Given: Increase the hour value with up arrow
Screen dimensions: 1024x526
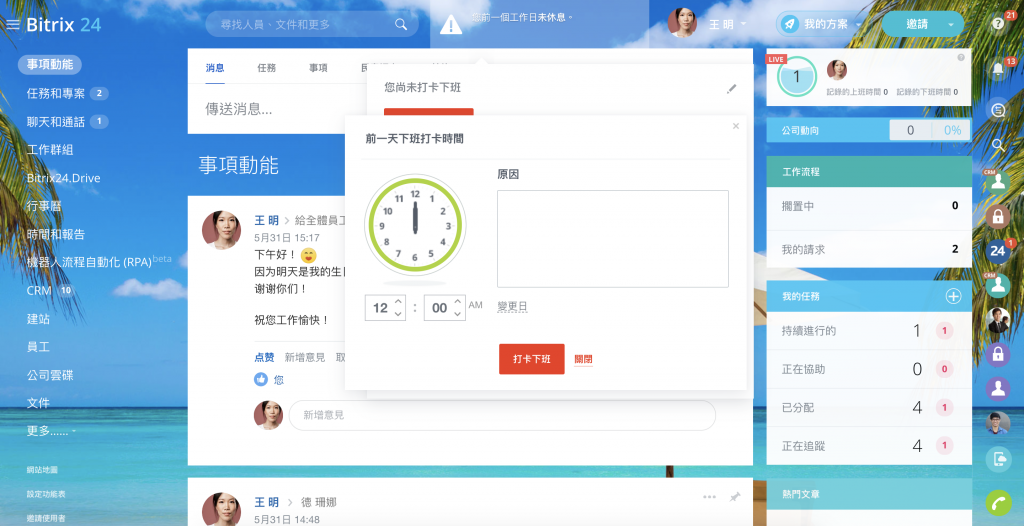Looking at the screenshot, I should (x=398, y=301).
